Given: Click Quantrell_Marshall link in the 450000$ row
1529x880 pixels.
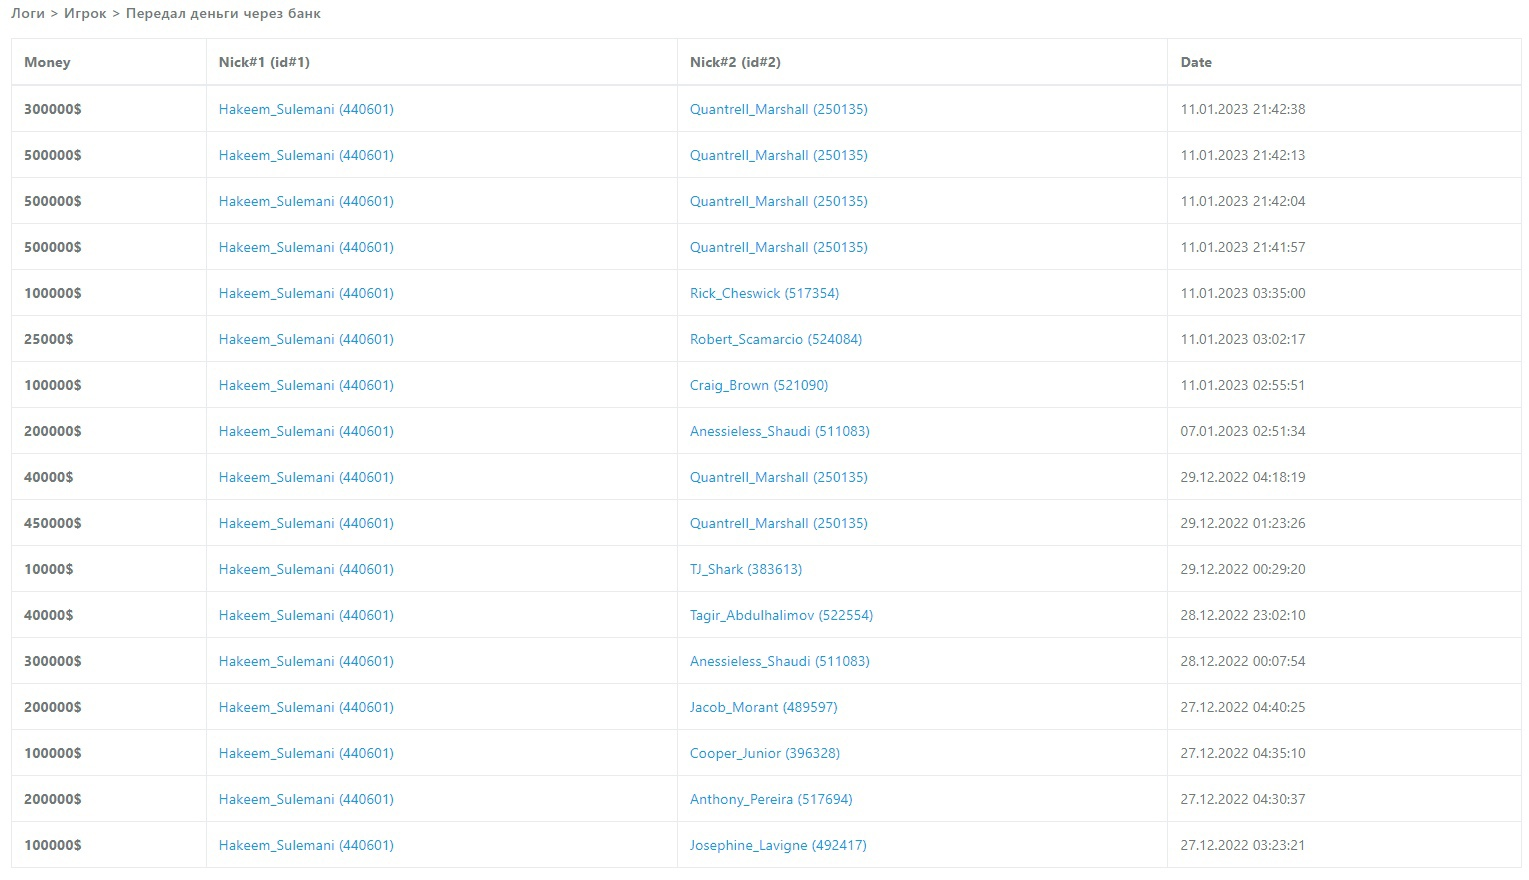Looking at the screenshot, I should pos(778,523).
